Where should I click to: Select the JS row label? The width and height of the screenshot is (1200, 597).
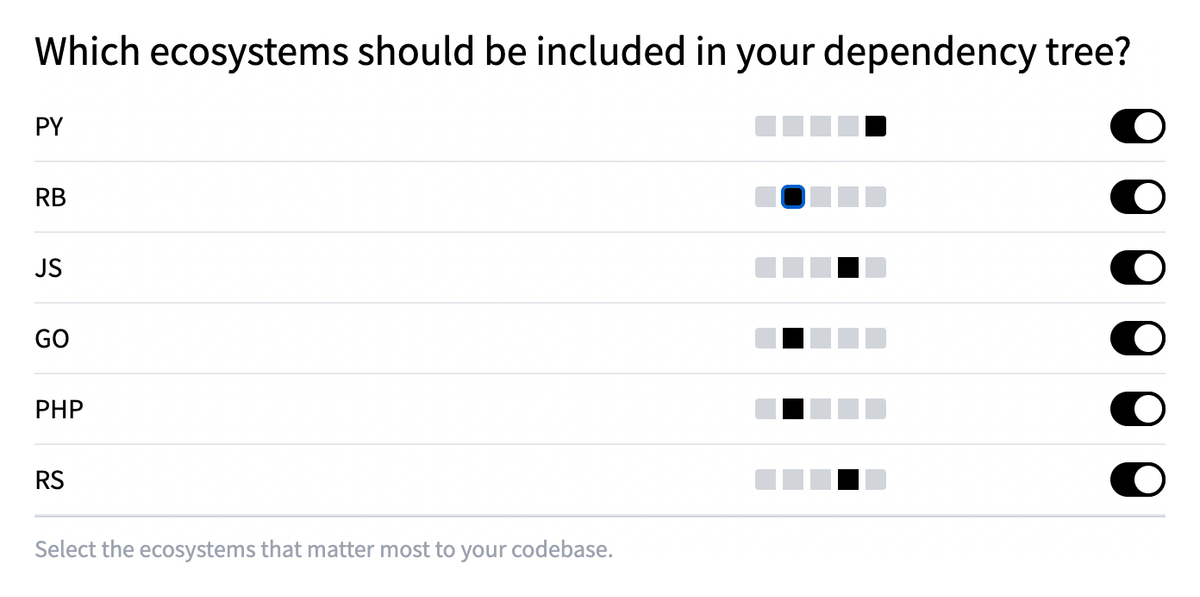point(48,268)
